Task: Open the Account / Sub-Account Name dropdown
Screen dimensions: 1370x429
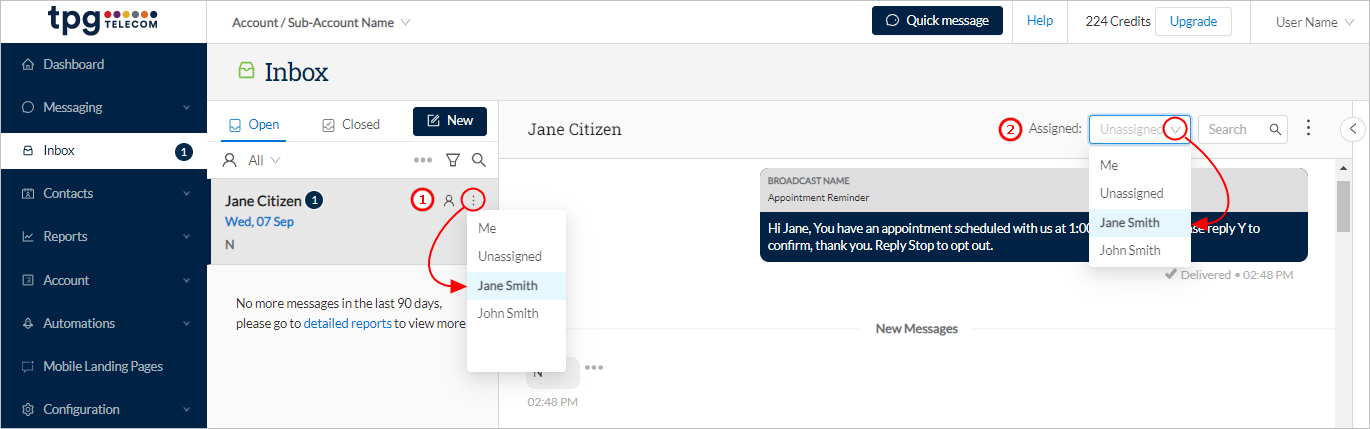Action: (321, 22)
